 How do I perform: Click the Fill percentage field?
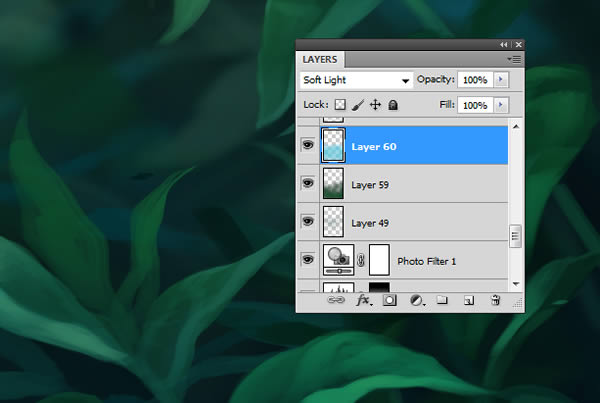coord(475,105)
